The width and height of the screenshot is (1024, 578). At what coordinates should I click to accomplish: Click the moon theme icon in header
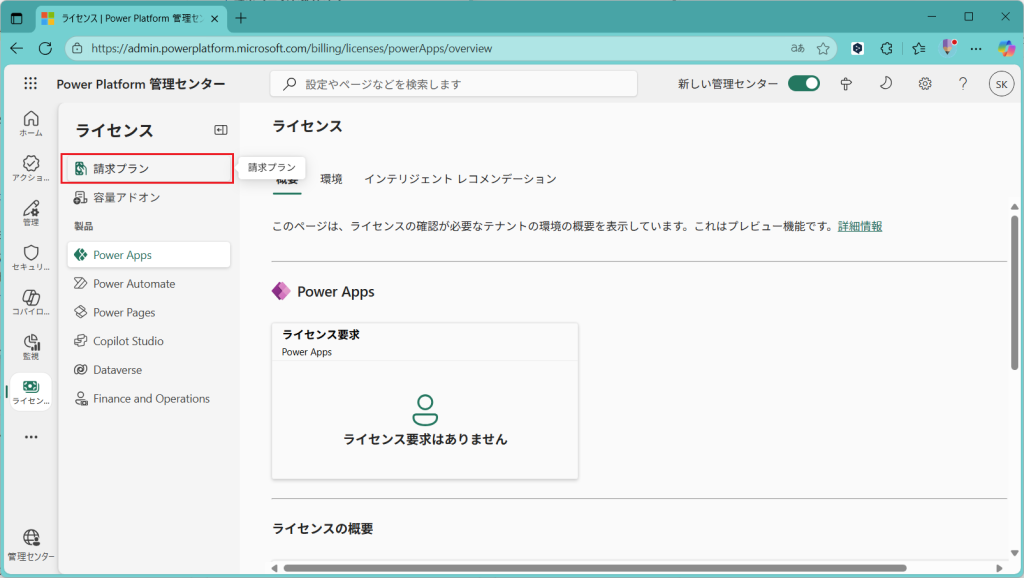tap(886, 84)
